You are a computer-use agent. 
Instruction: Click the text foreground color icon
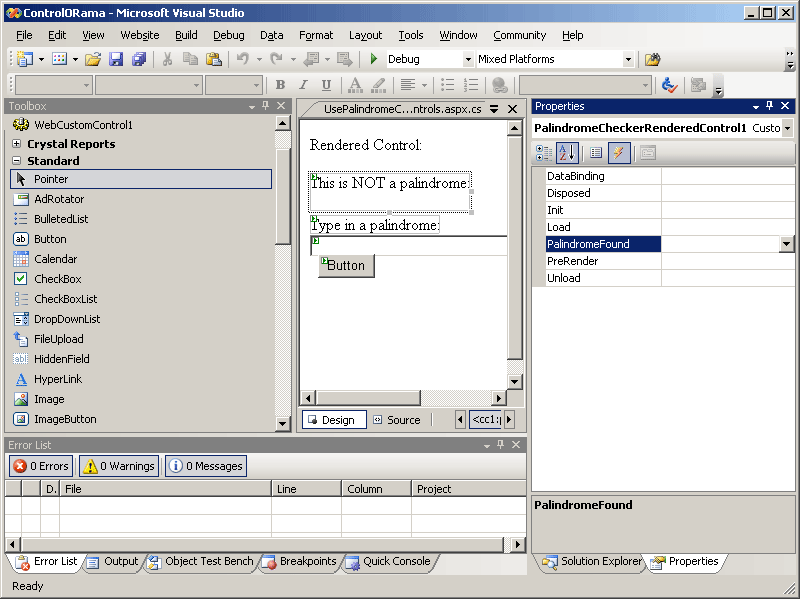355,86
